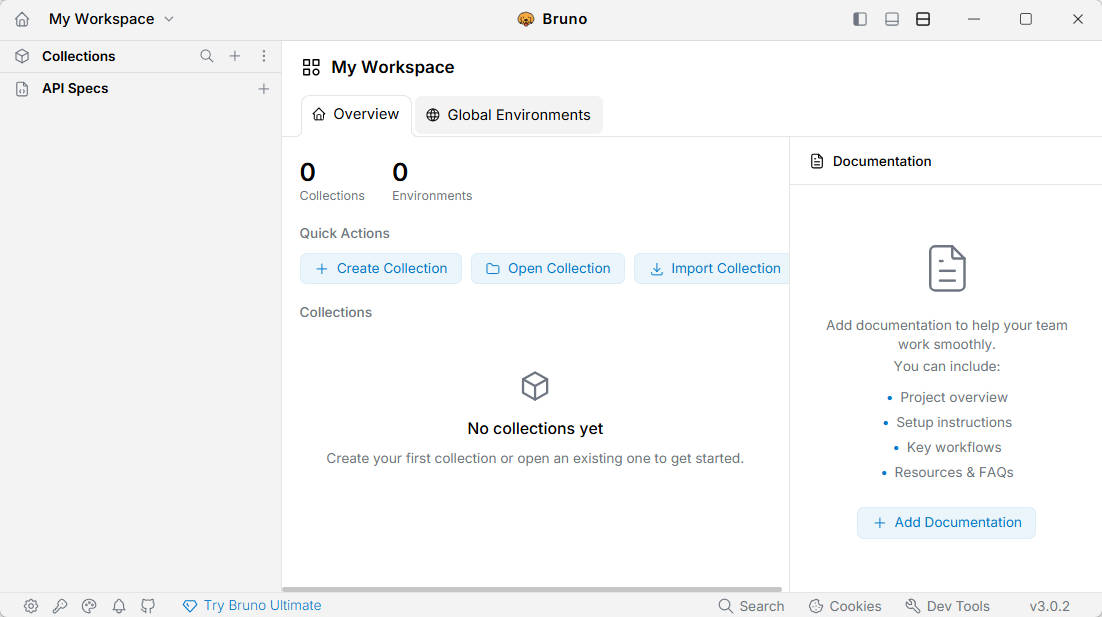
Task: Click the home icon in title bar
Action: (x=22, y=19)
